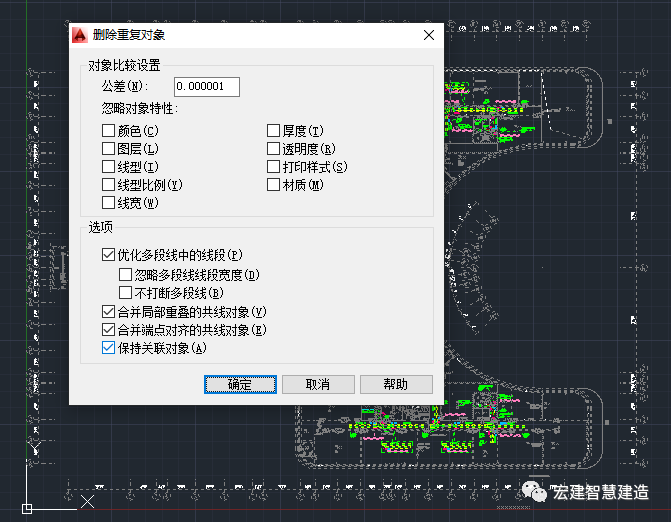Check the 厚度(T) option
This screenshot has height=522, width=671.
pyautogui.click(x=273, y=130)
